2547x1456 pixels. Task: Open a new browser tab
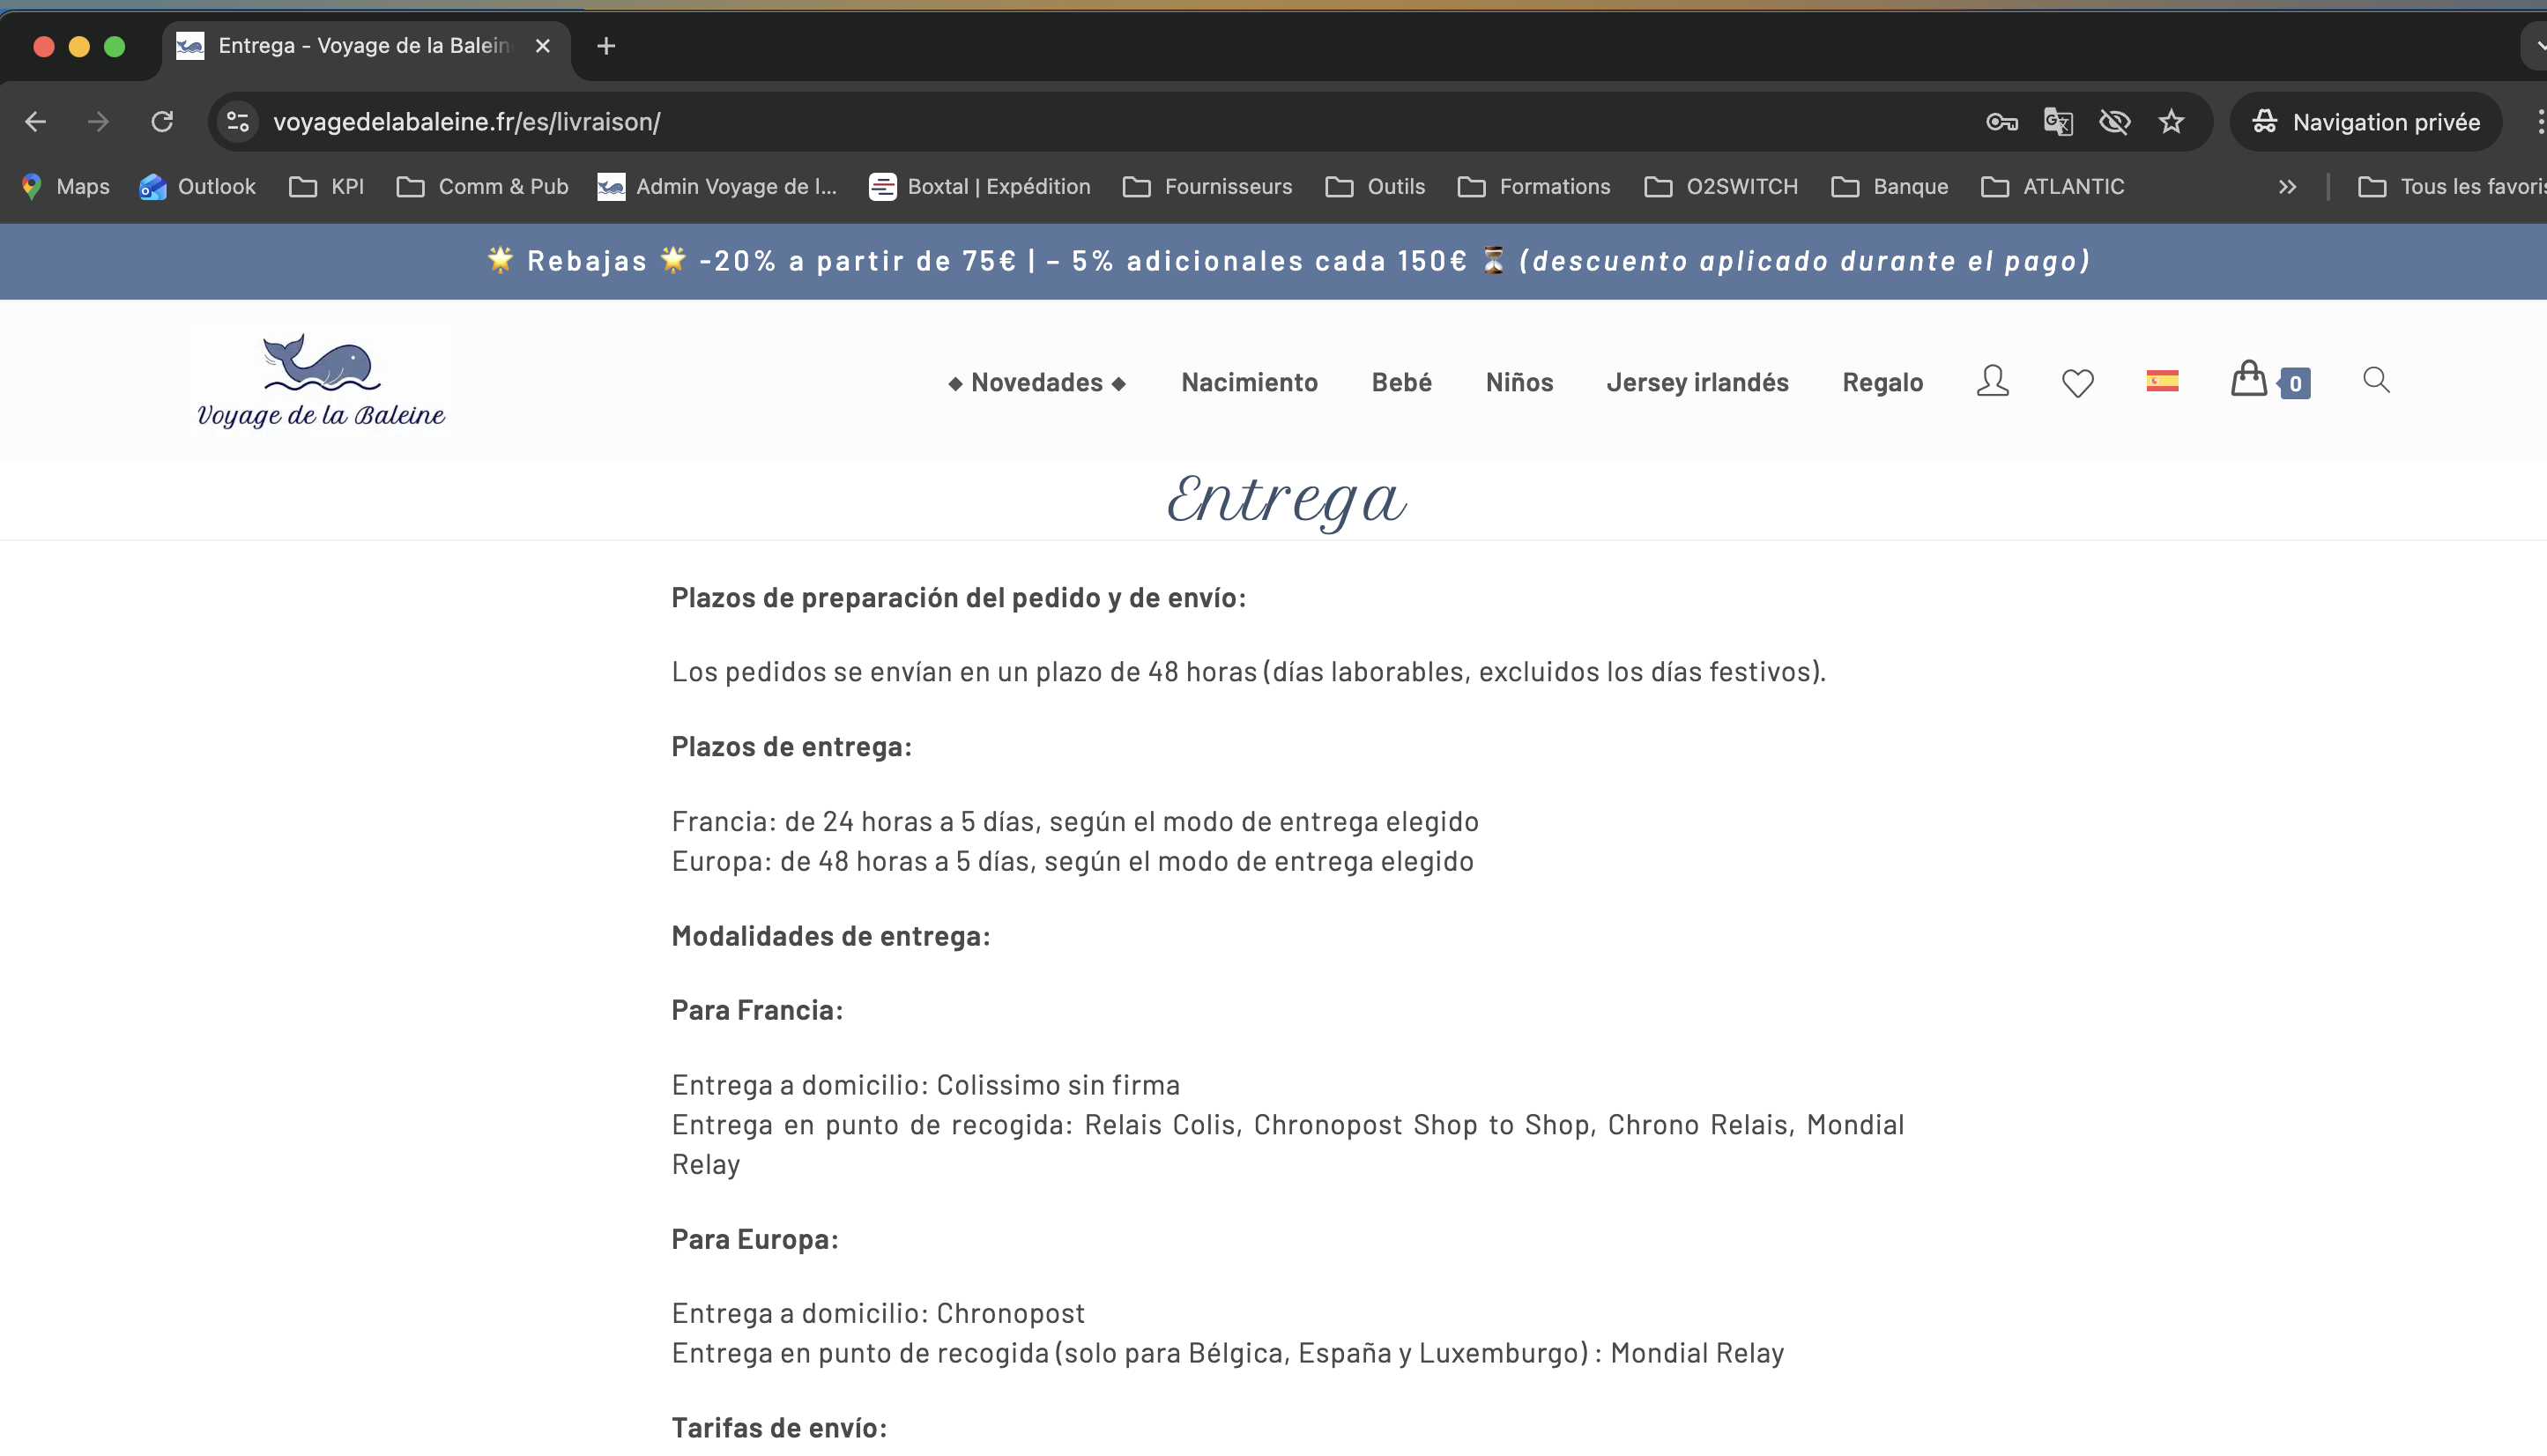[x=606, y=46]
